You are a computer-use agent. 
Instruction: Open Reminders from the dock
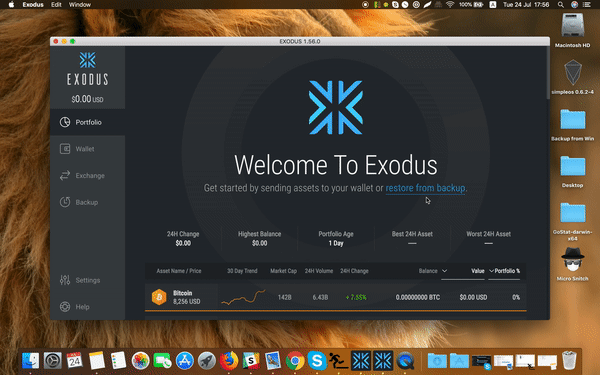pyautogui.click(x=118, y=360)
